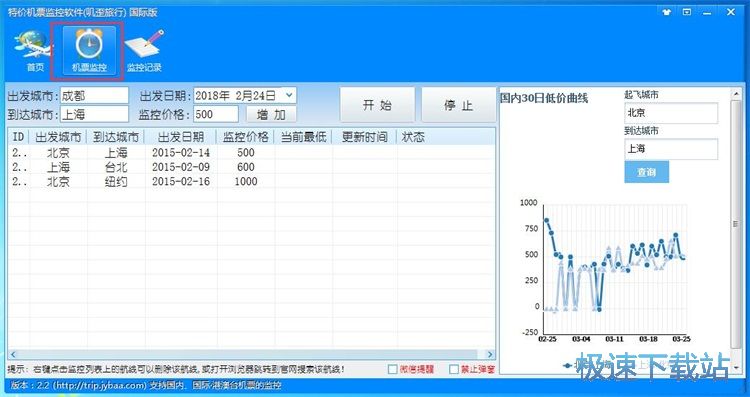Sort by 出发城市 column header
This screenshot has height=397, width=750.
tap(58, 137)
